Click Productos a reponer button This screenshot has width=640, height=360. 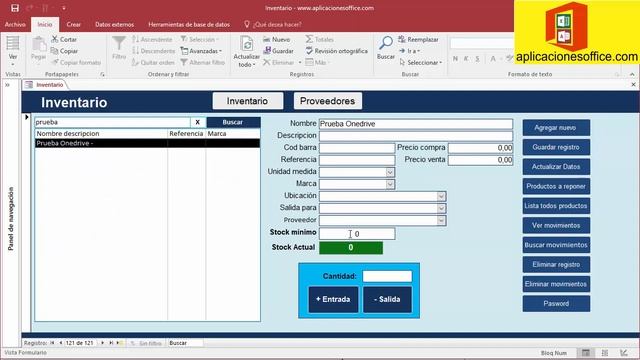tap(556, 186)
